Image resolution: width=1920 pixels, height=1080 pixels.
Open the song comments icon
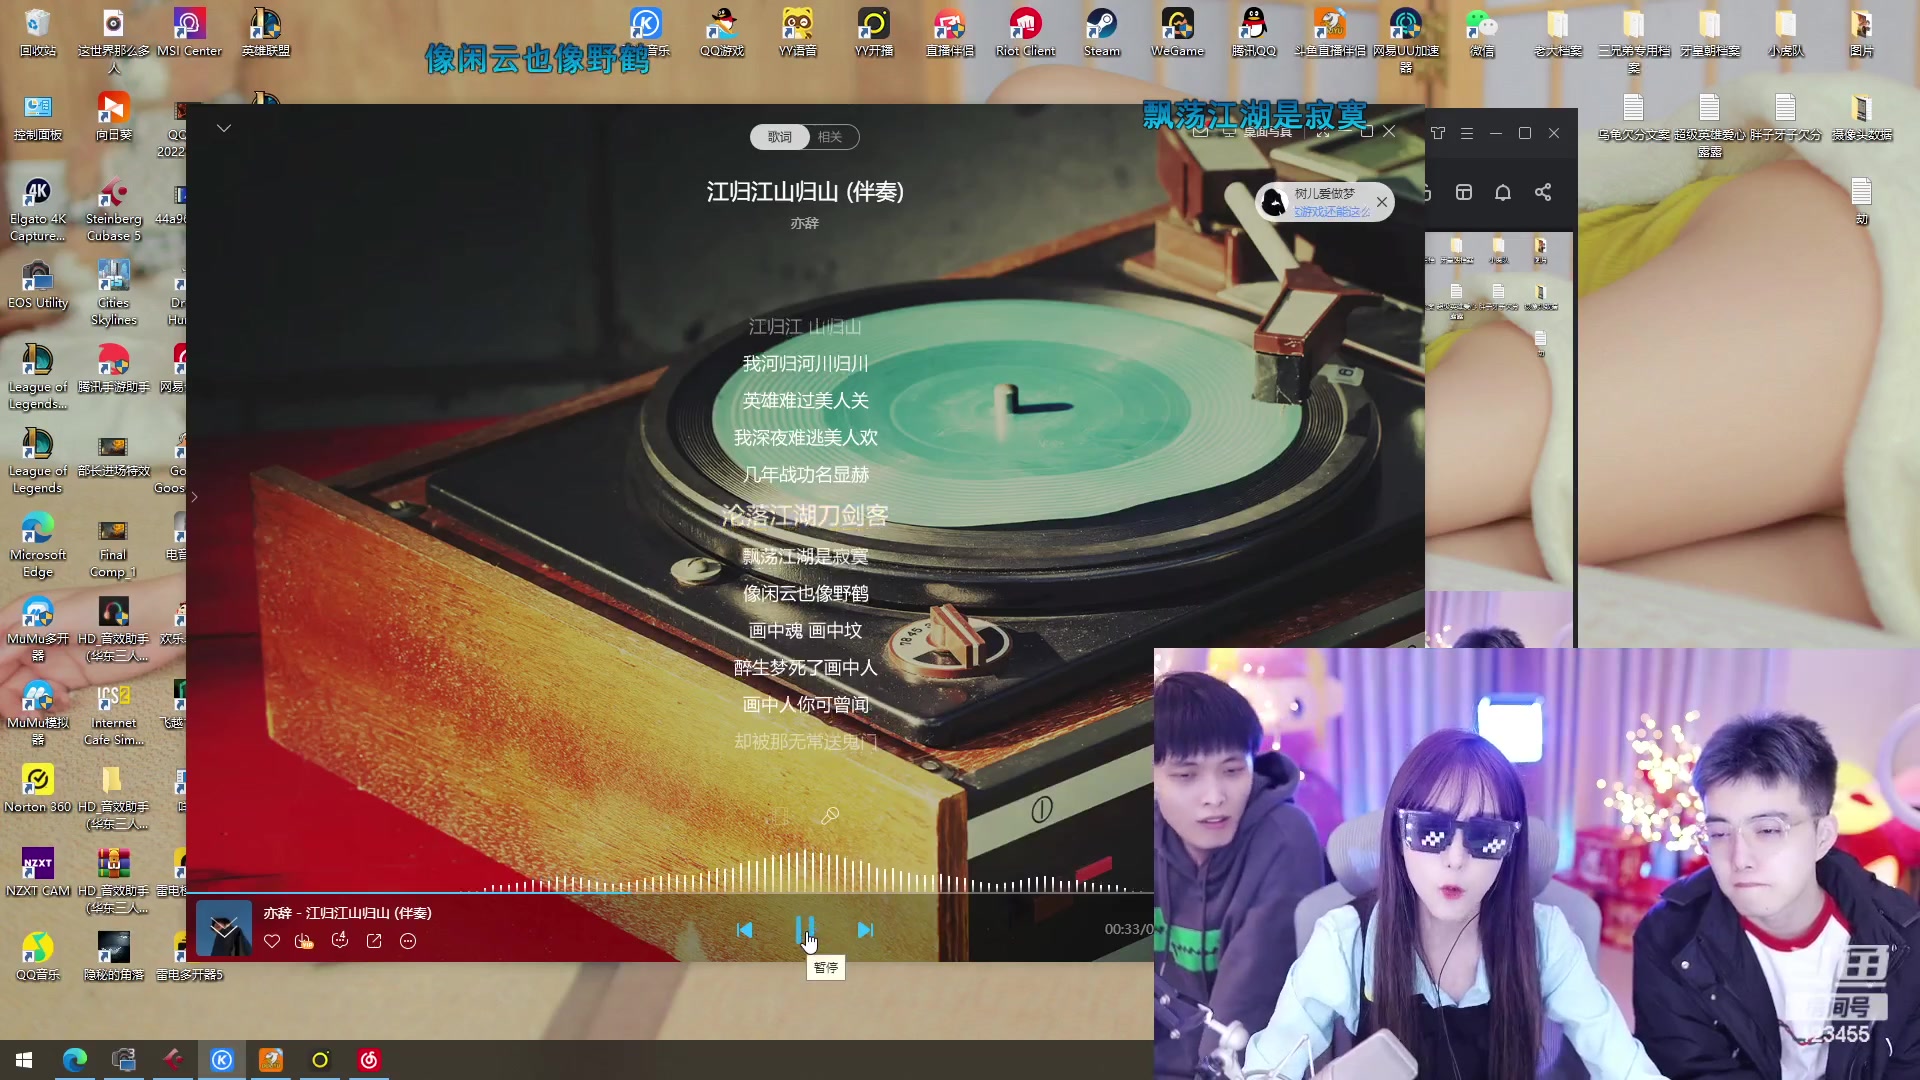tap(340, 941)
